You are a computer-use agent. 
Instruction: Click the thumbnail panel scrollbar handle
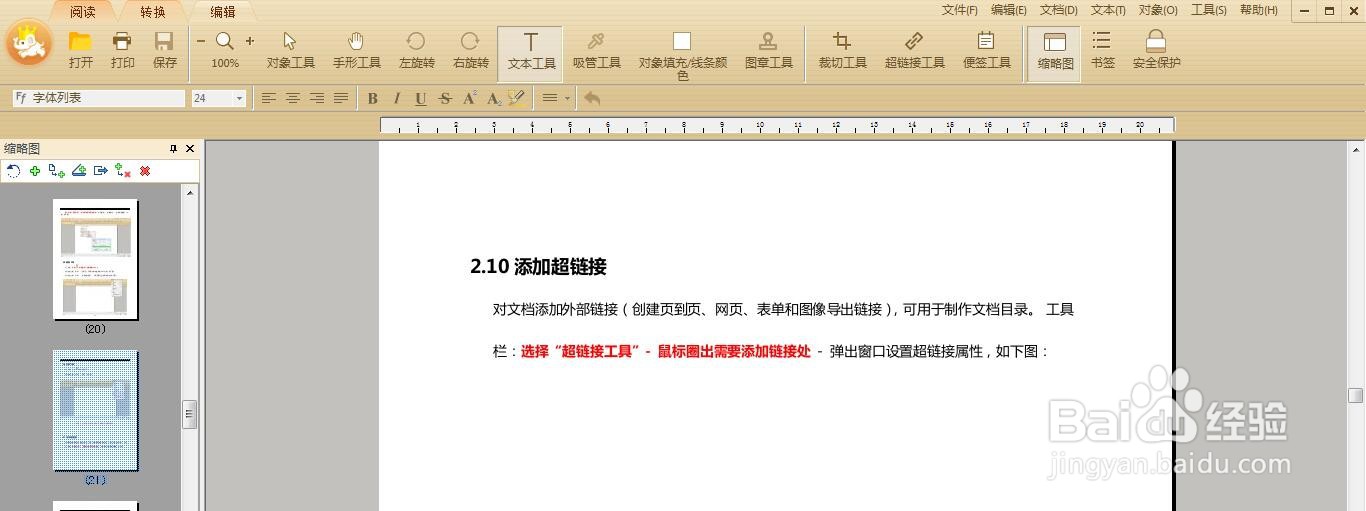pyautogui.click(x=189, y=414)
